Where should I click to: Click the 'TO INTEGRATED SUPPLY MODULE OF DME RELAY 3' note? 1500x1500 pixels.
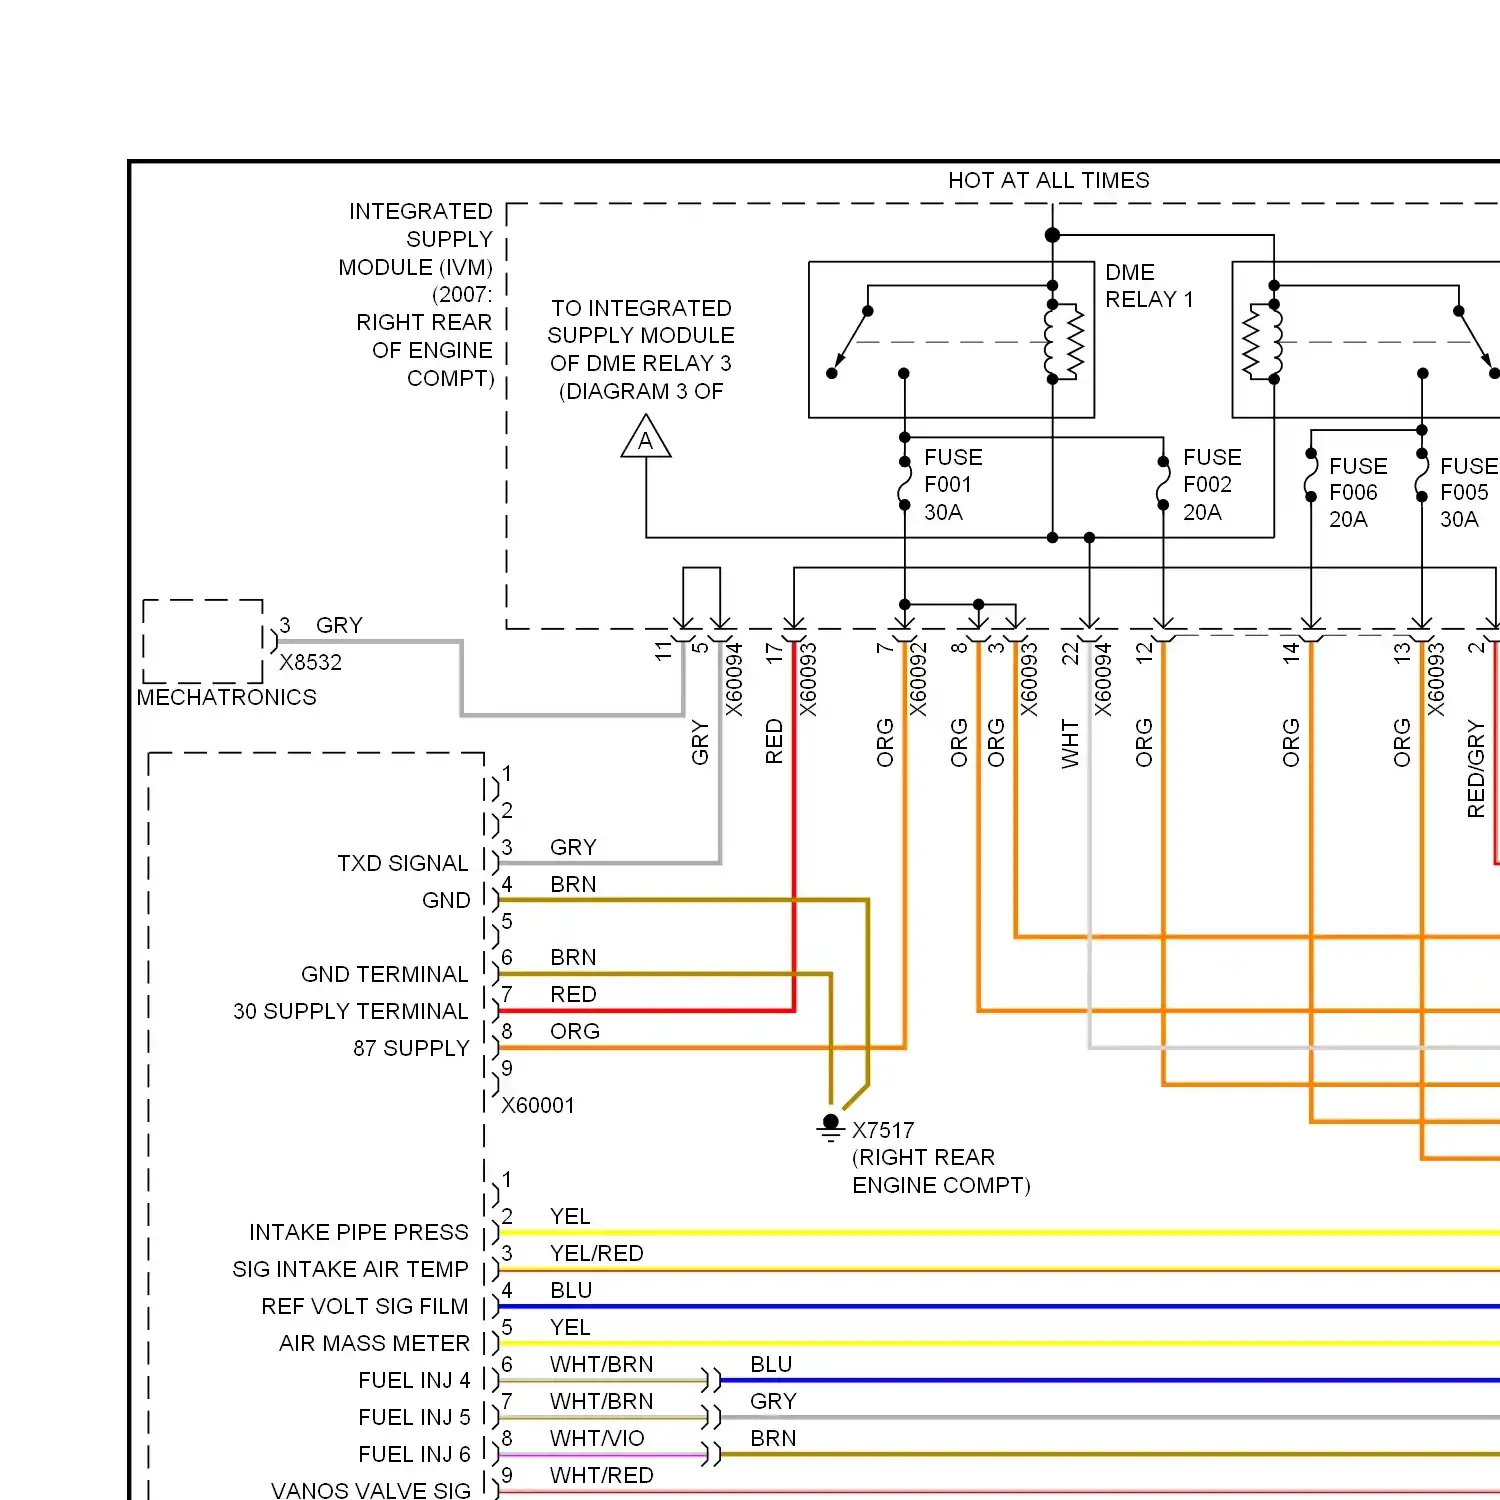[641, 349]
